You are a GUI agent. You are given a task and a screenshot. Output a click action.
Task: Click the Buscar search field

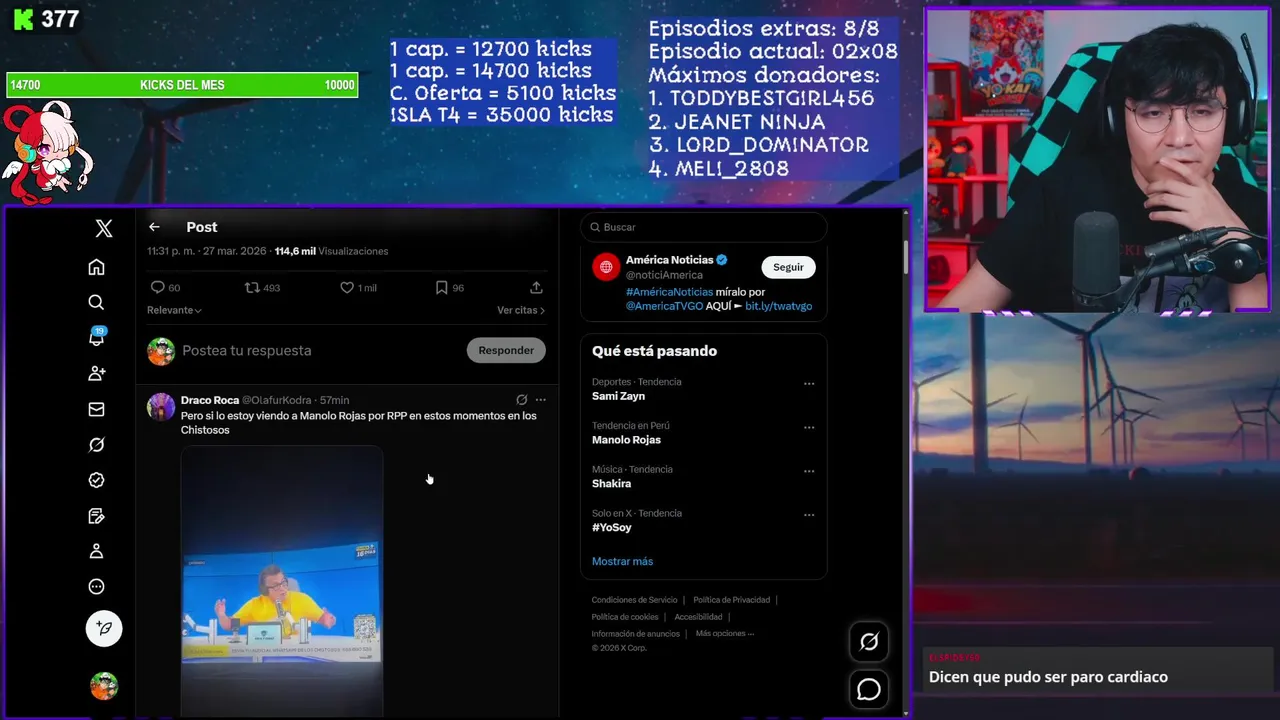704,227
